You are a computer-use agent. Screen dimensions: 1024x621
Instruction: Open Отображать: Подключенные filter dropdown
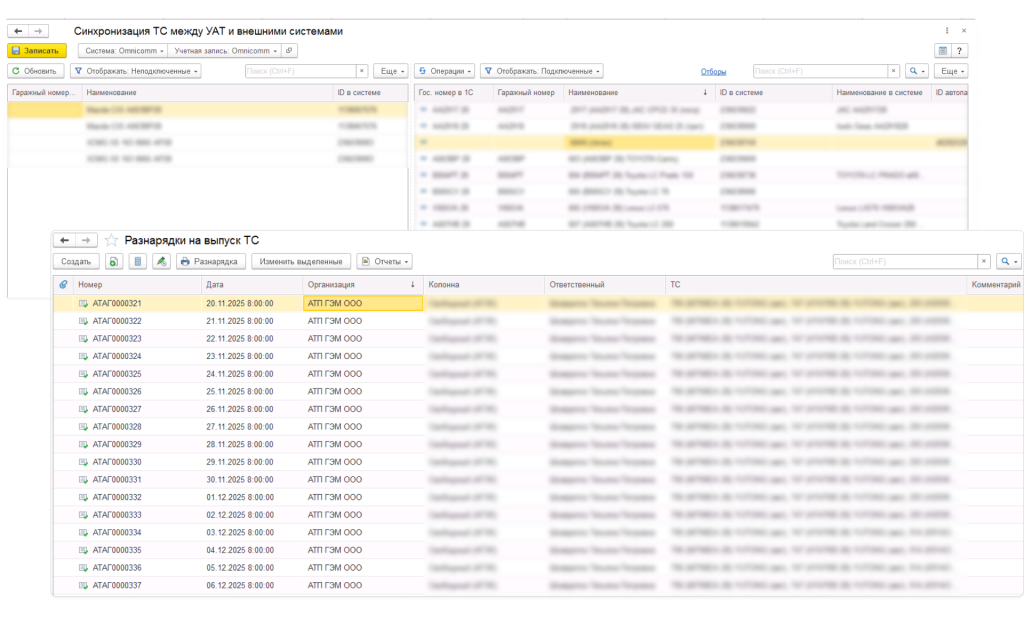(542, 71)
